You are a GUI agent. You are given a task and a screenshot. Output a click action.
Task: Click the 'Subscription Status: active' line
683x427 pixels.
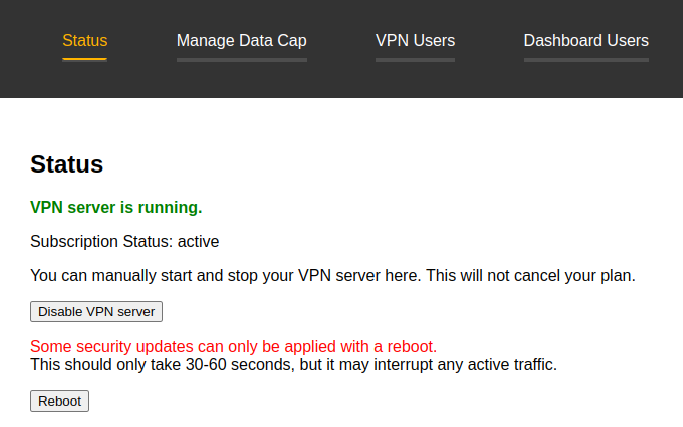click(x=125, y=241)
